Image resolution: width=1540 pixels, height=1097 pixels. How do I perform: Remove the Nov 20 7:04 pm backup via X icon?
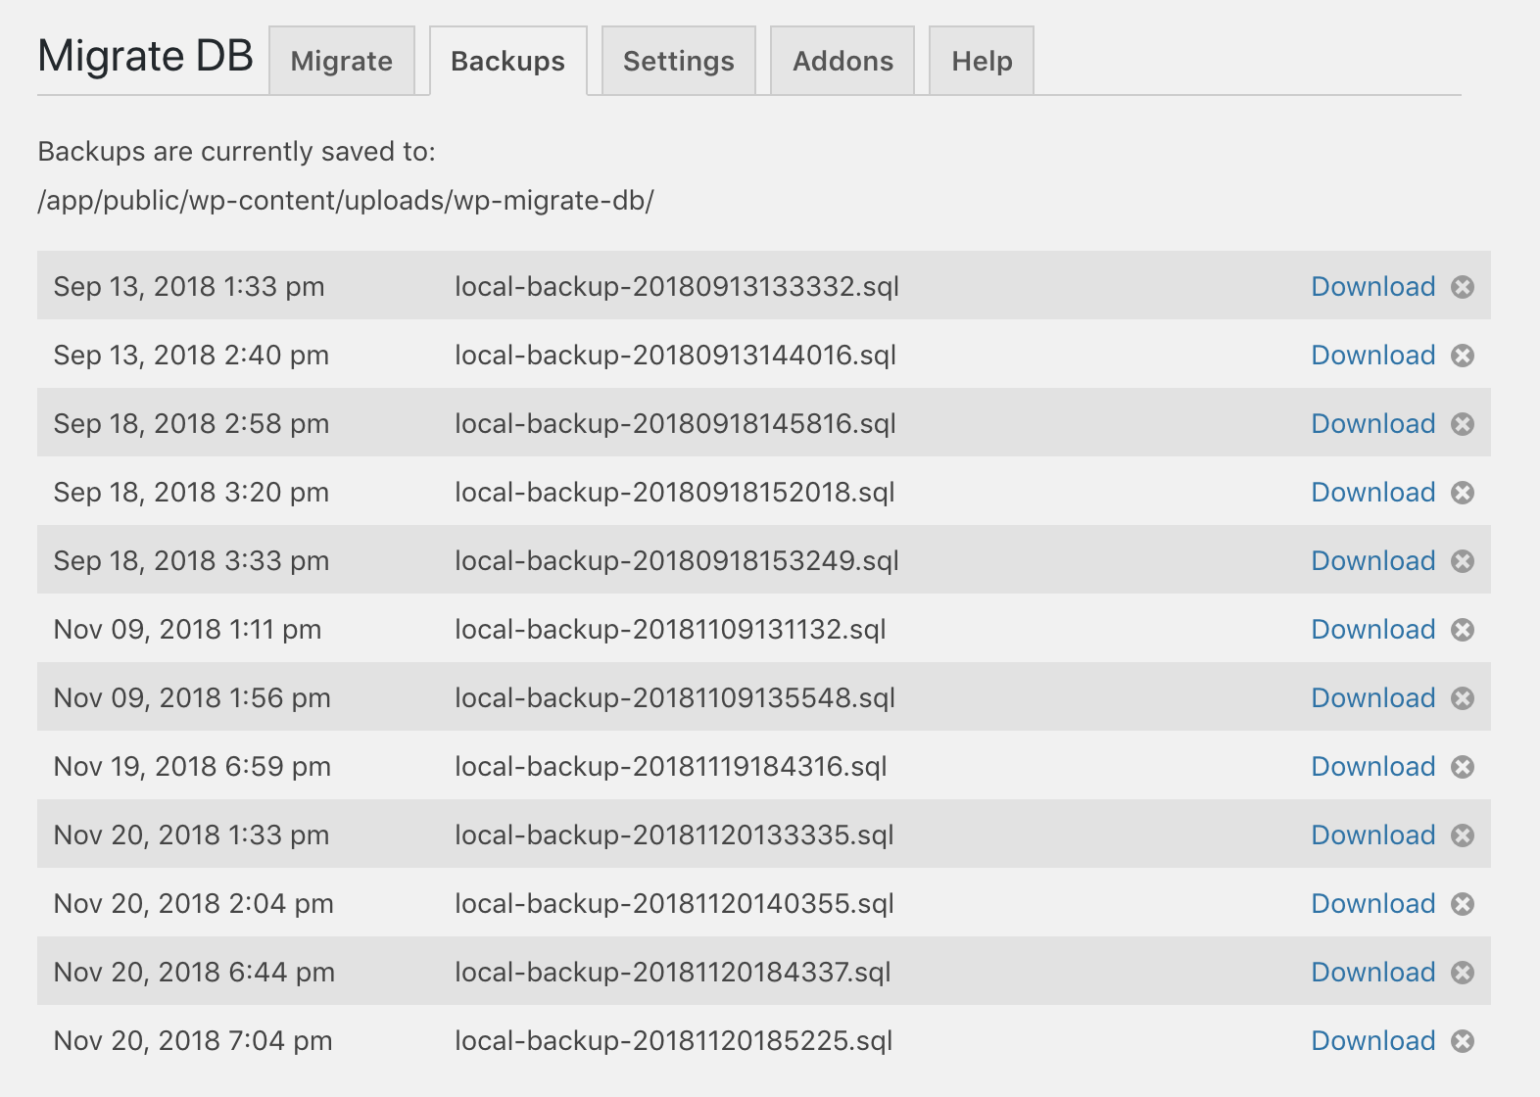pyautogui.click(x=1462, y=1041)
